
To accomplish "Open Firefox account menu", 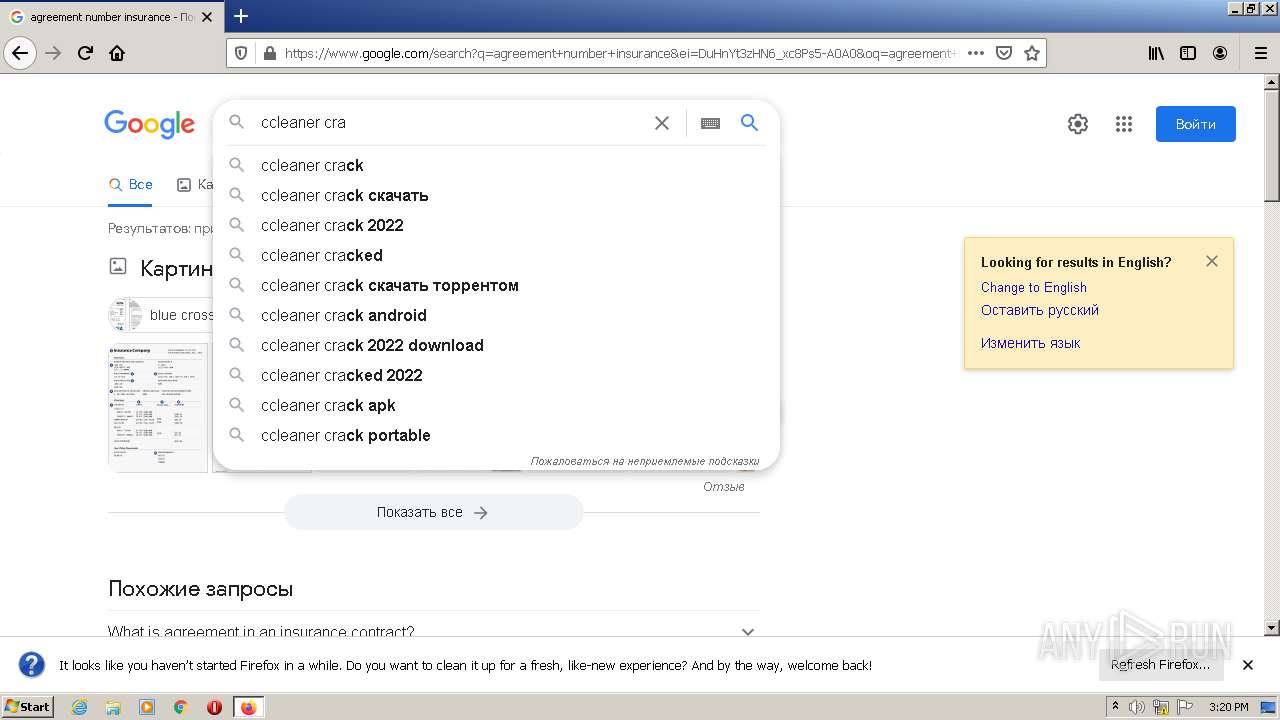I will pyautogui.click(x=1220, y=53).
